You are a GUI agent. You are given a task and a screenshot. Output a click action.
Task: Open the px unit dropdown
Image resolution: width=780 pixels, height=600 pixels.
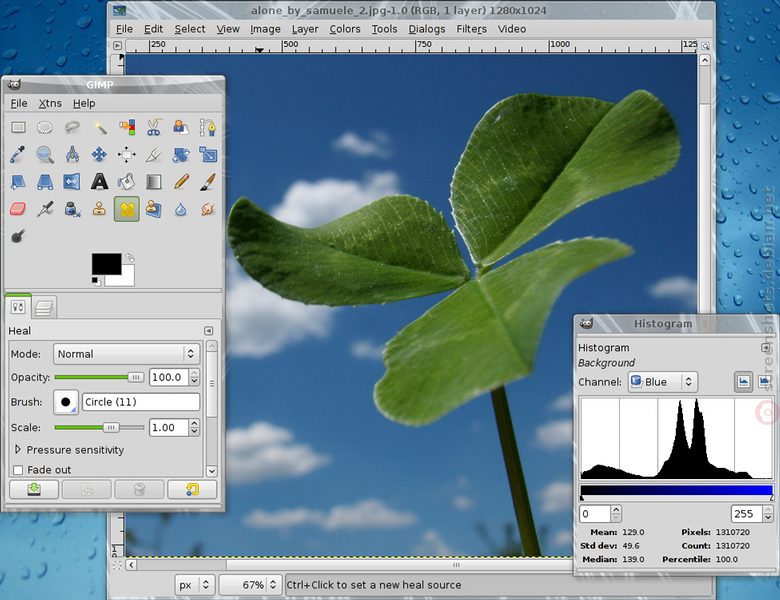pos(195,585)
